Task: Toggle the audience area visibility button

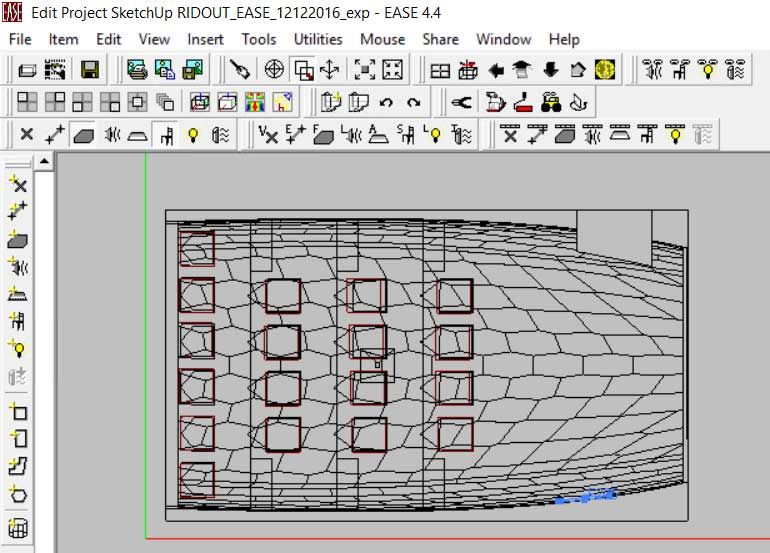Action: 138,135
